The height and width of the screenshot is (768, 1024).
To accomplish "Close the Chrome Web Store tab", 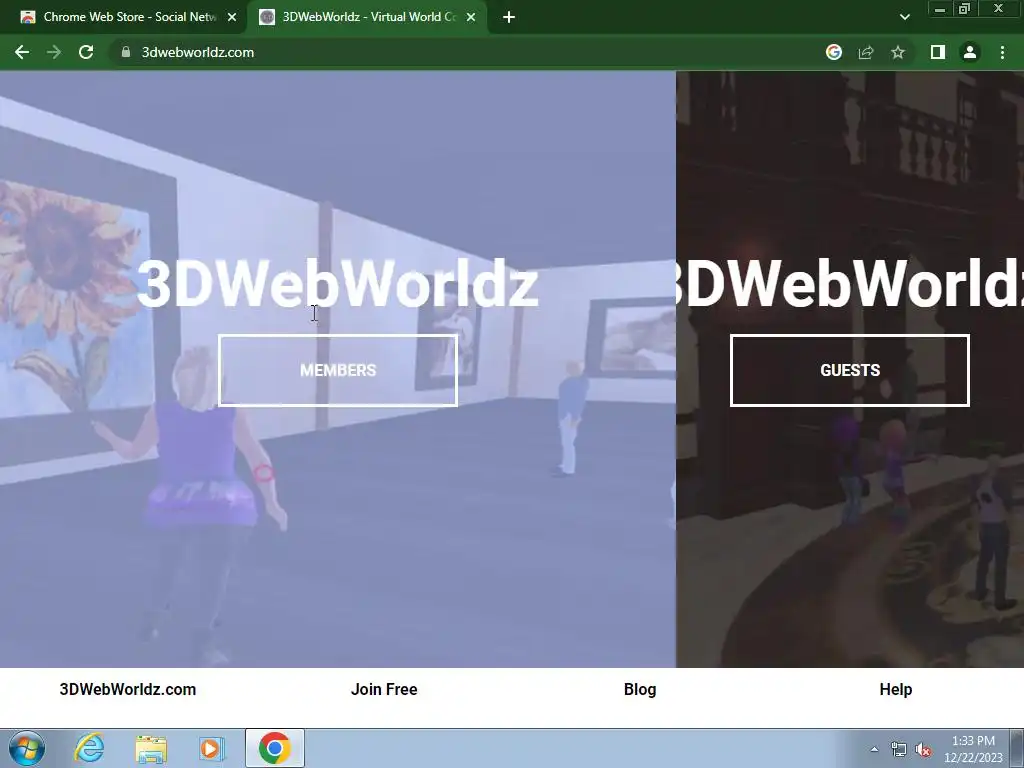I will tap(232, 17).
